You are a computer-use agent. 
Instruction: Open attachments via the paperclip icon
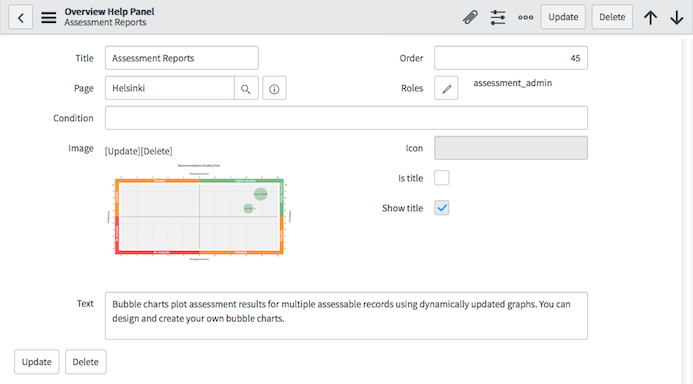470,17
